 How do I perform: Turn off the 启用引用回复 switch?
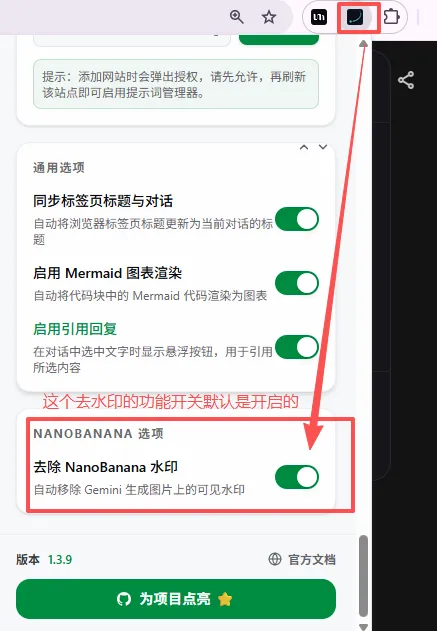[297, 347]
